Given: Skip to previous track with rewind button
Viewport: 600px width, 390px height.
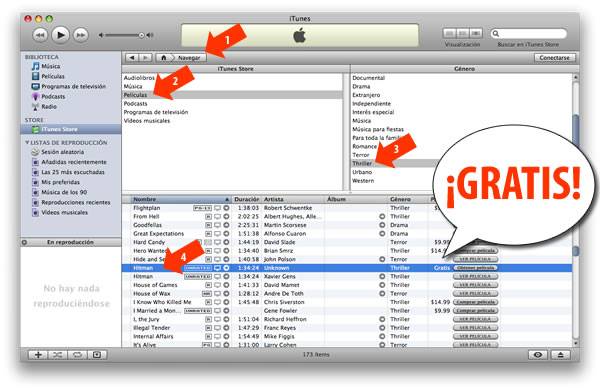Looking at the screenshot, I should (40, 35).
